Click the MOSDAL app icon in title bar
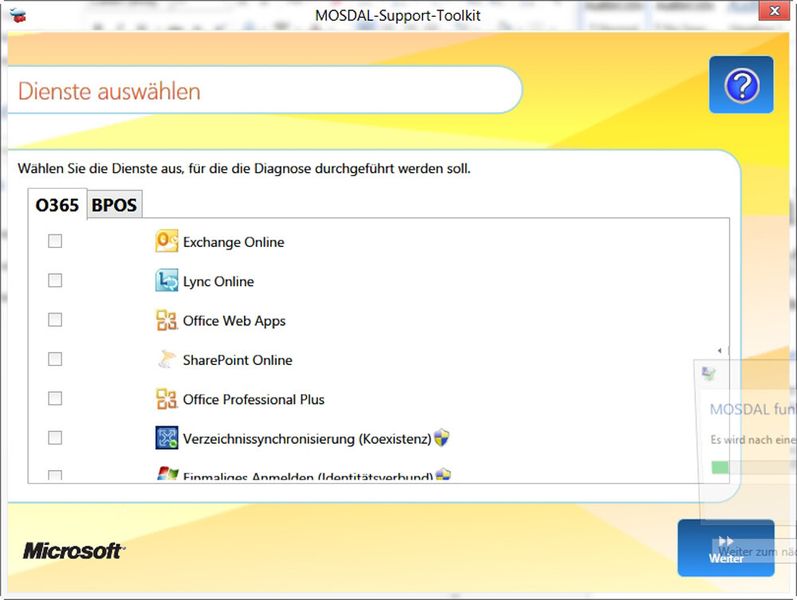Image resolution: width=797 pixels, height=600 pixels. click(18, 15)
